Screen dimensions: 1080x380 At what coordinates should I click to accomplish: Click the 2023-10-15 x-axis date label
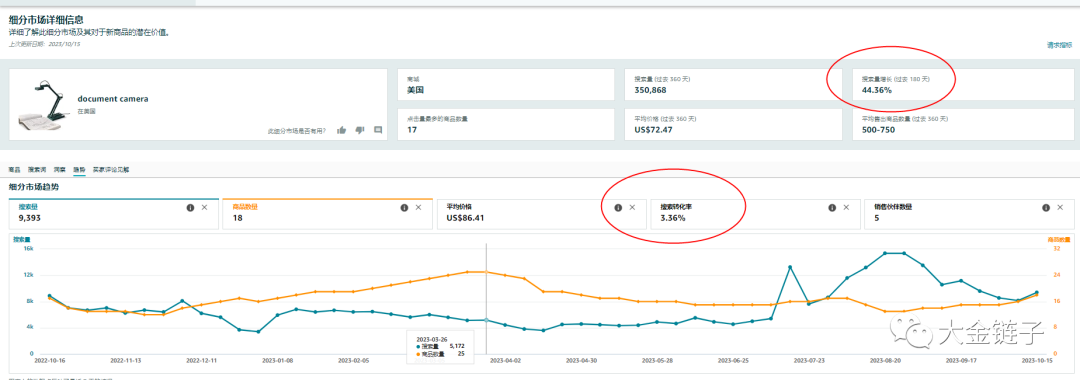click(x=1037, y=360)
